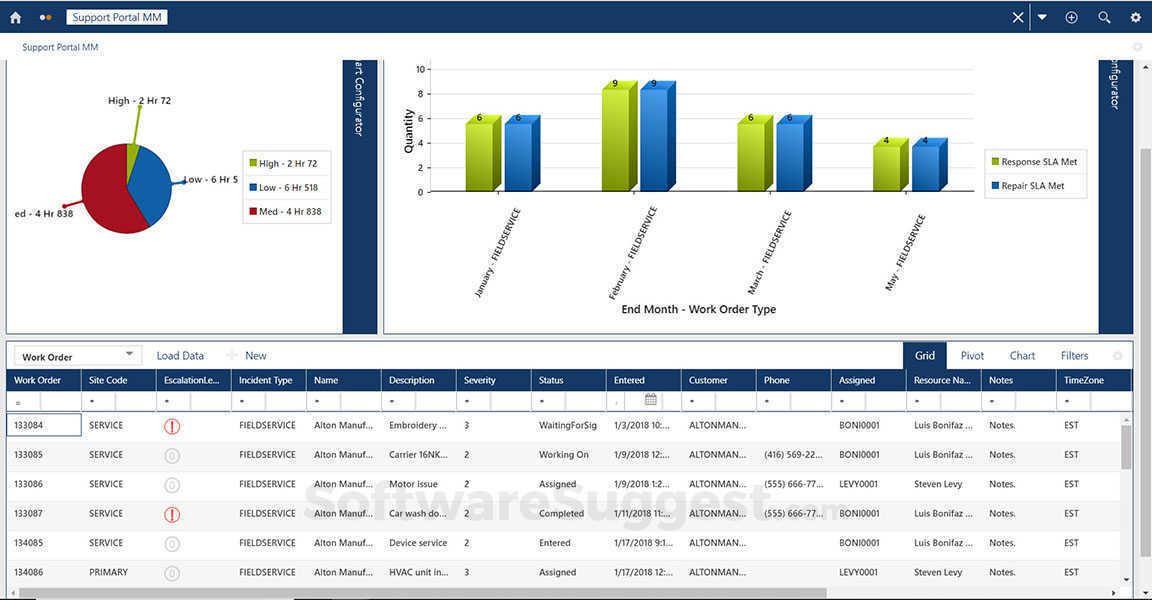The width and height of the screenshot is (1152, 600).
Task: Select work order cell 133084
Action: click(44, 425)
